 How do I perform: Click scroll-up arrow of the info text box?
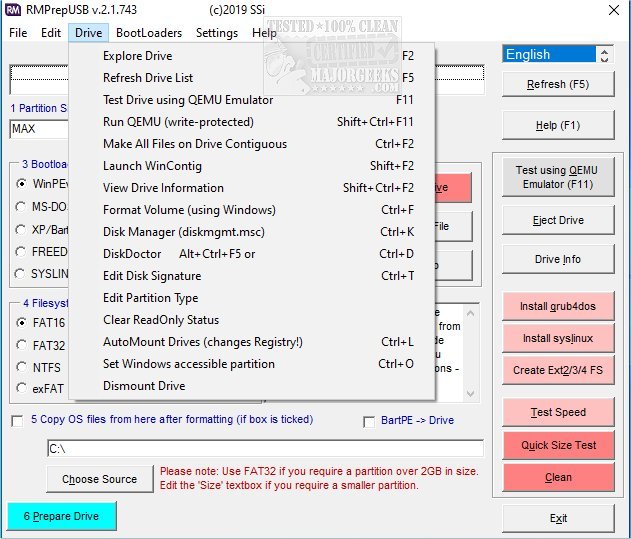(470, 313)
